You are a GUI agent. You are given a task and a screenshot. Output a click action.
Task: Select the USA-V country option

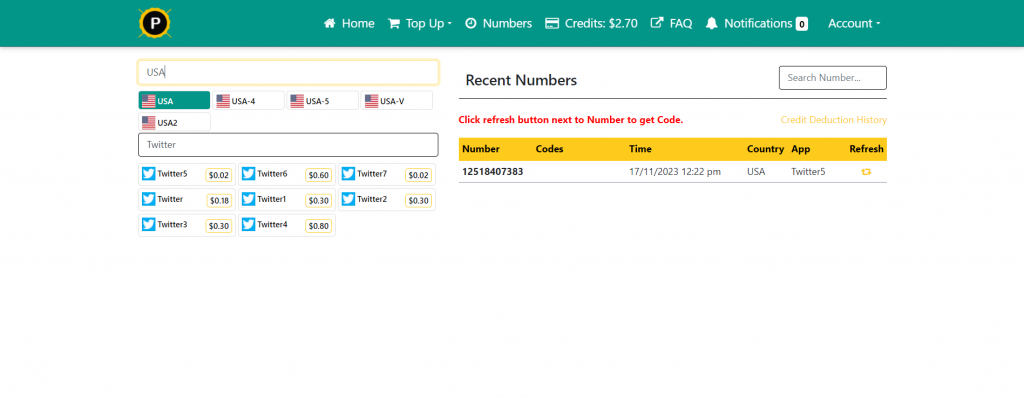pyautogui.click(x=396, y=101)
